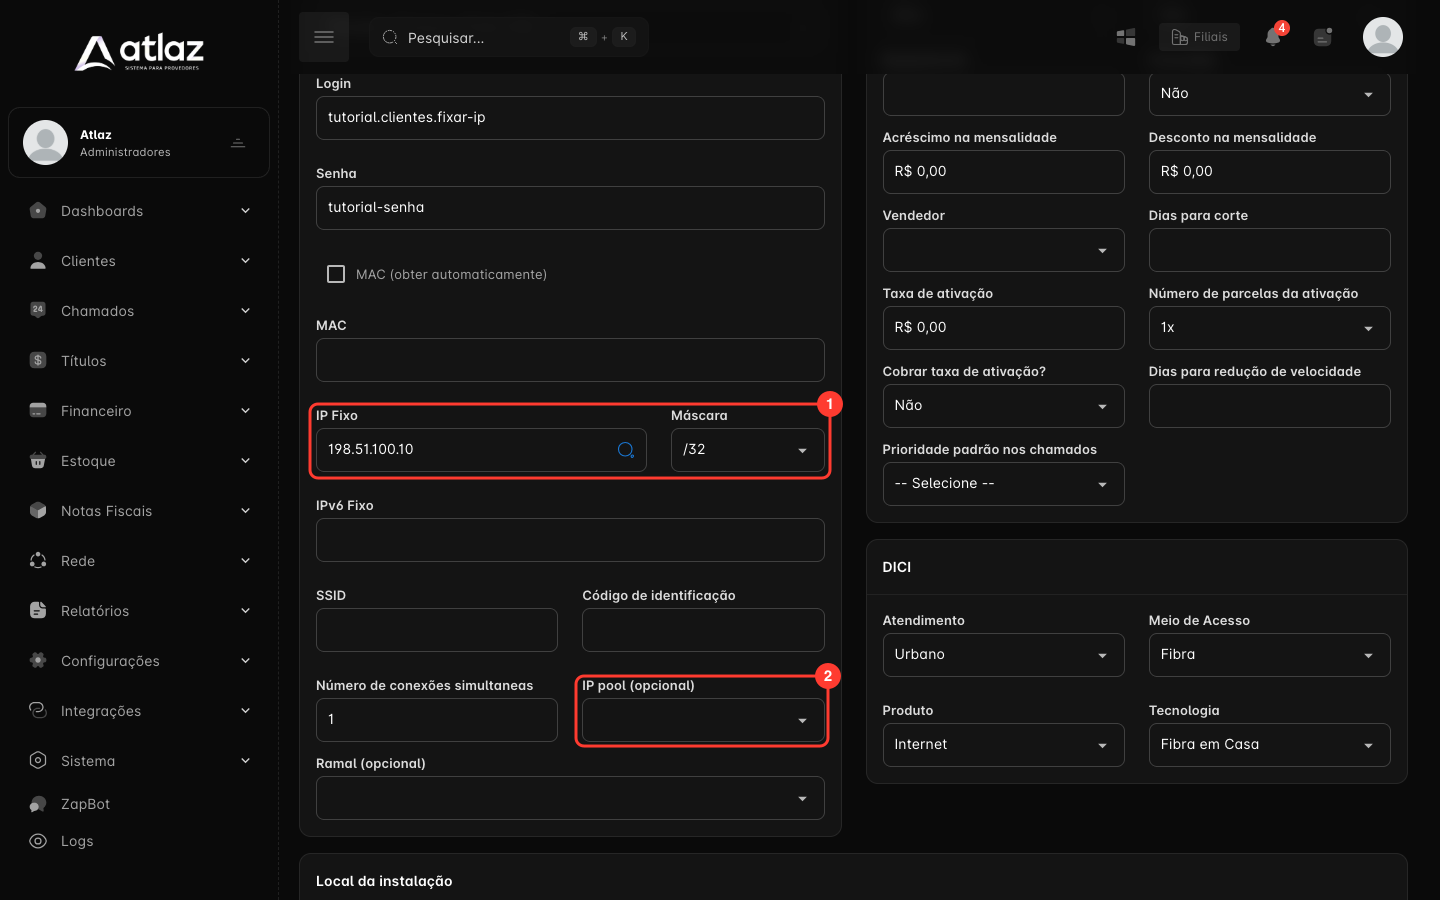Click the Financeiro card icon

[38, 410]
